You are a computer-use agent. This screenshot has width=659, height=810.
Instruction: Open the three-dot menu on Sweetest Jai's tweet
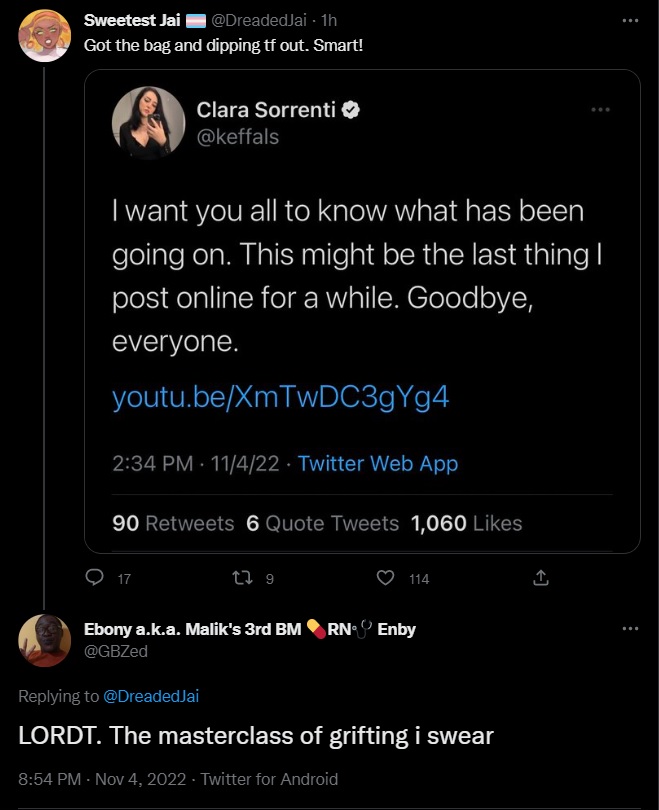[x=630, y=20]
